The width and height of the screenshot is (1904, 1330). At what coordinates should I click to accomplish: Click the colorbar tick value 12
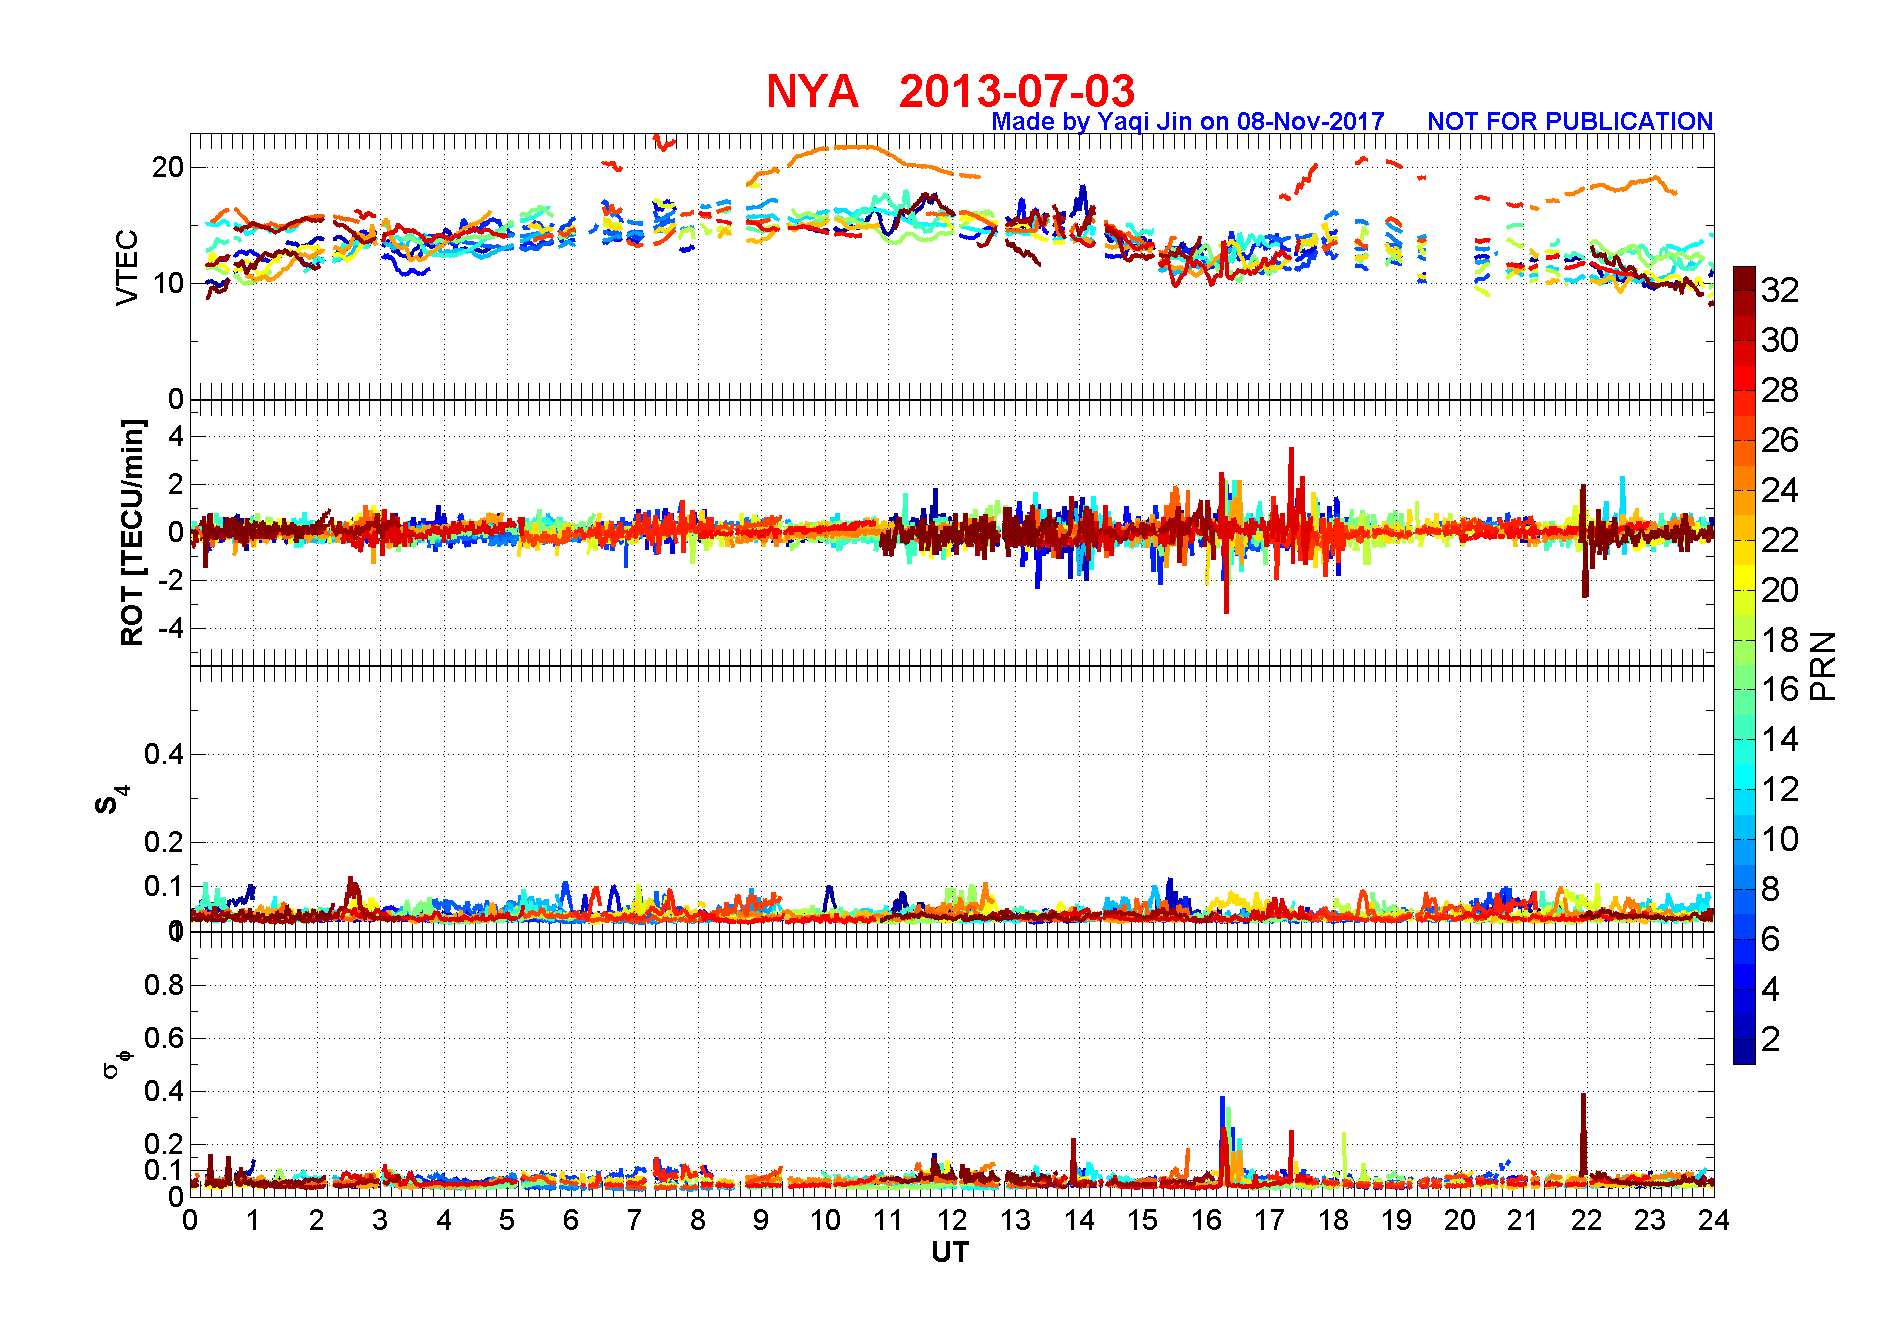click(1780, 789)
